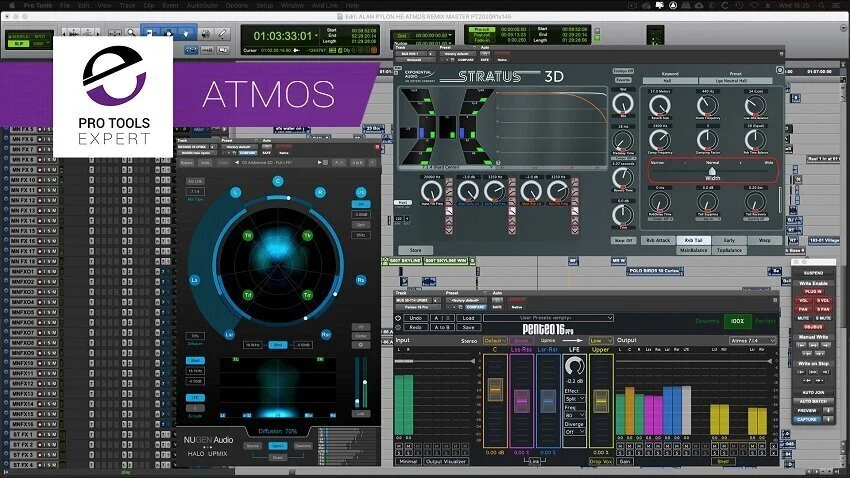This screenshot has width=850, height=478.
Task: Toggle Tooltips Off in Stratus 3D
Action: coord(623,71)
